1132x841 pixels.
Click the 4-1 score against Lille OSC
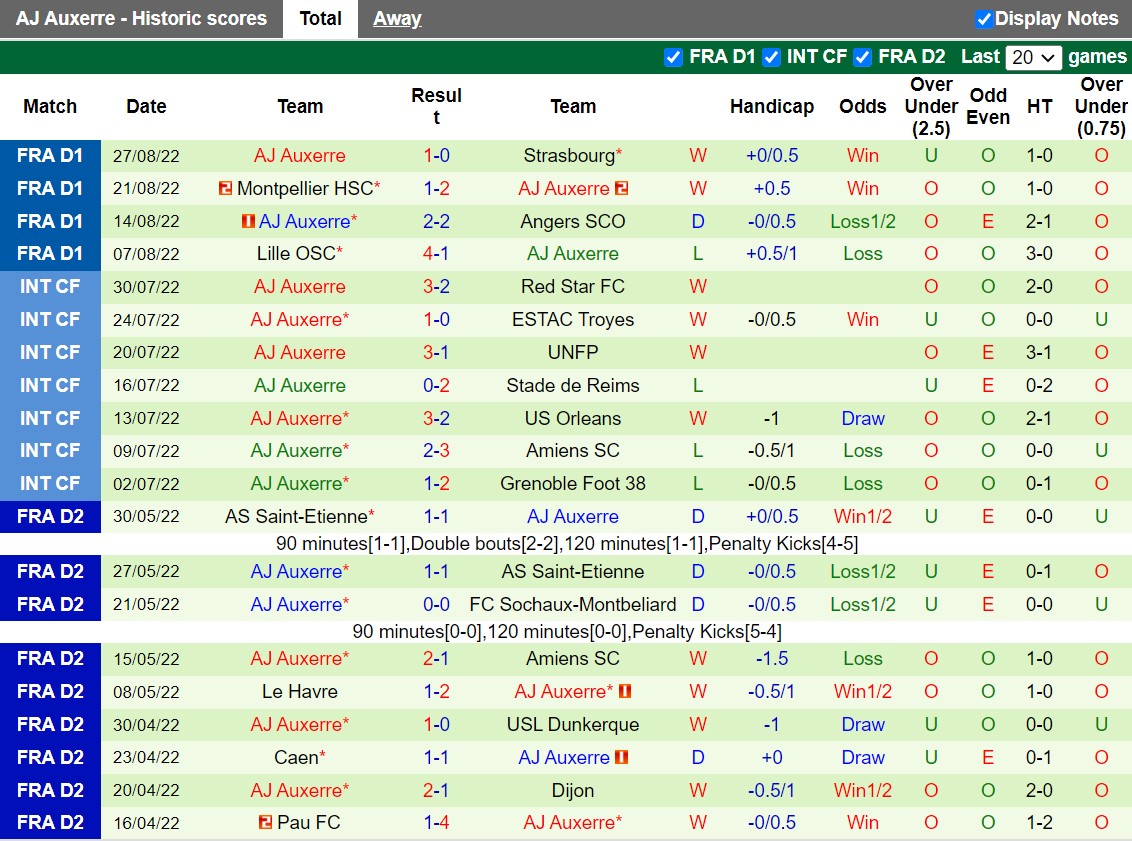(x=436, y=254)
